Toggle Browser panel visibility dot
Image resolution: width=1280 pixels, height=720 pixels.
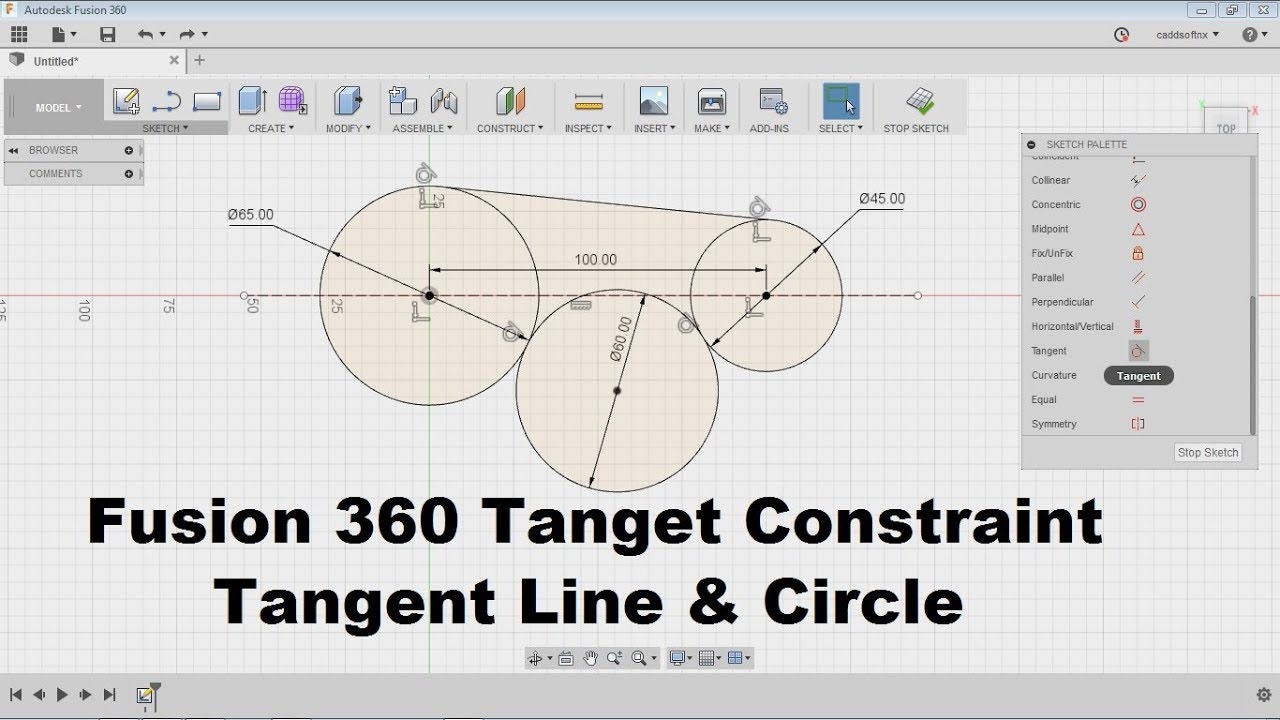click(x=129, y=150)
